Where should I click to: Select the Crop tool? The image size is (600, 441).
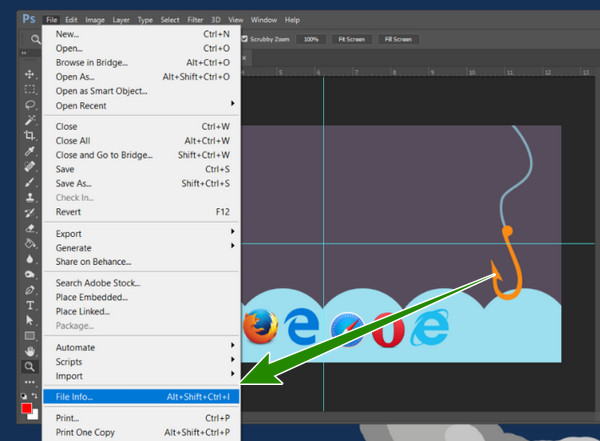(29, 135)
